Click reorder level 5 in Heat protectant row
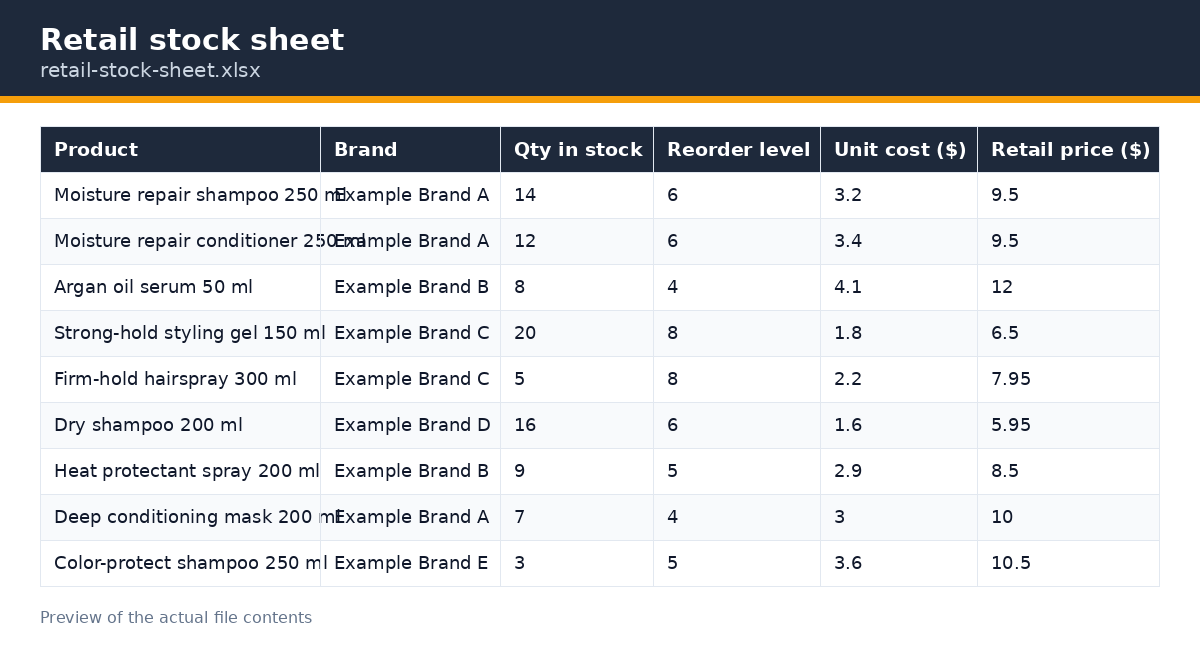Screen dimensions: 1200x656 point(737,472)
